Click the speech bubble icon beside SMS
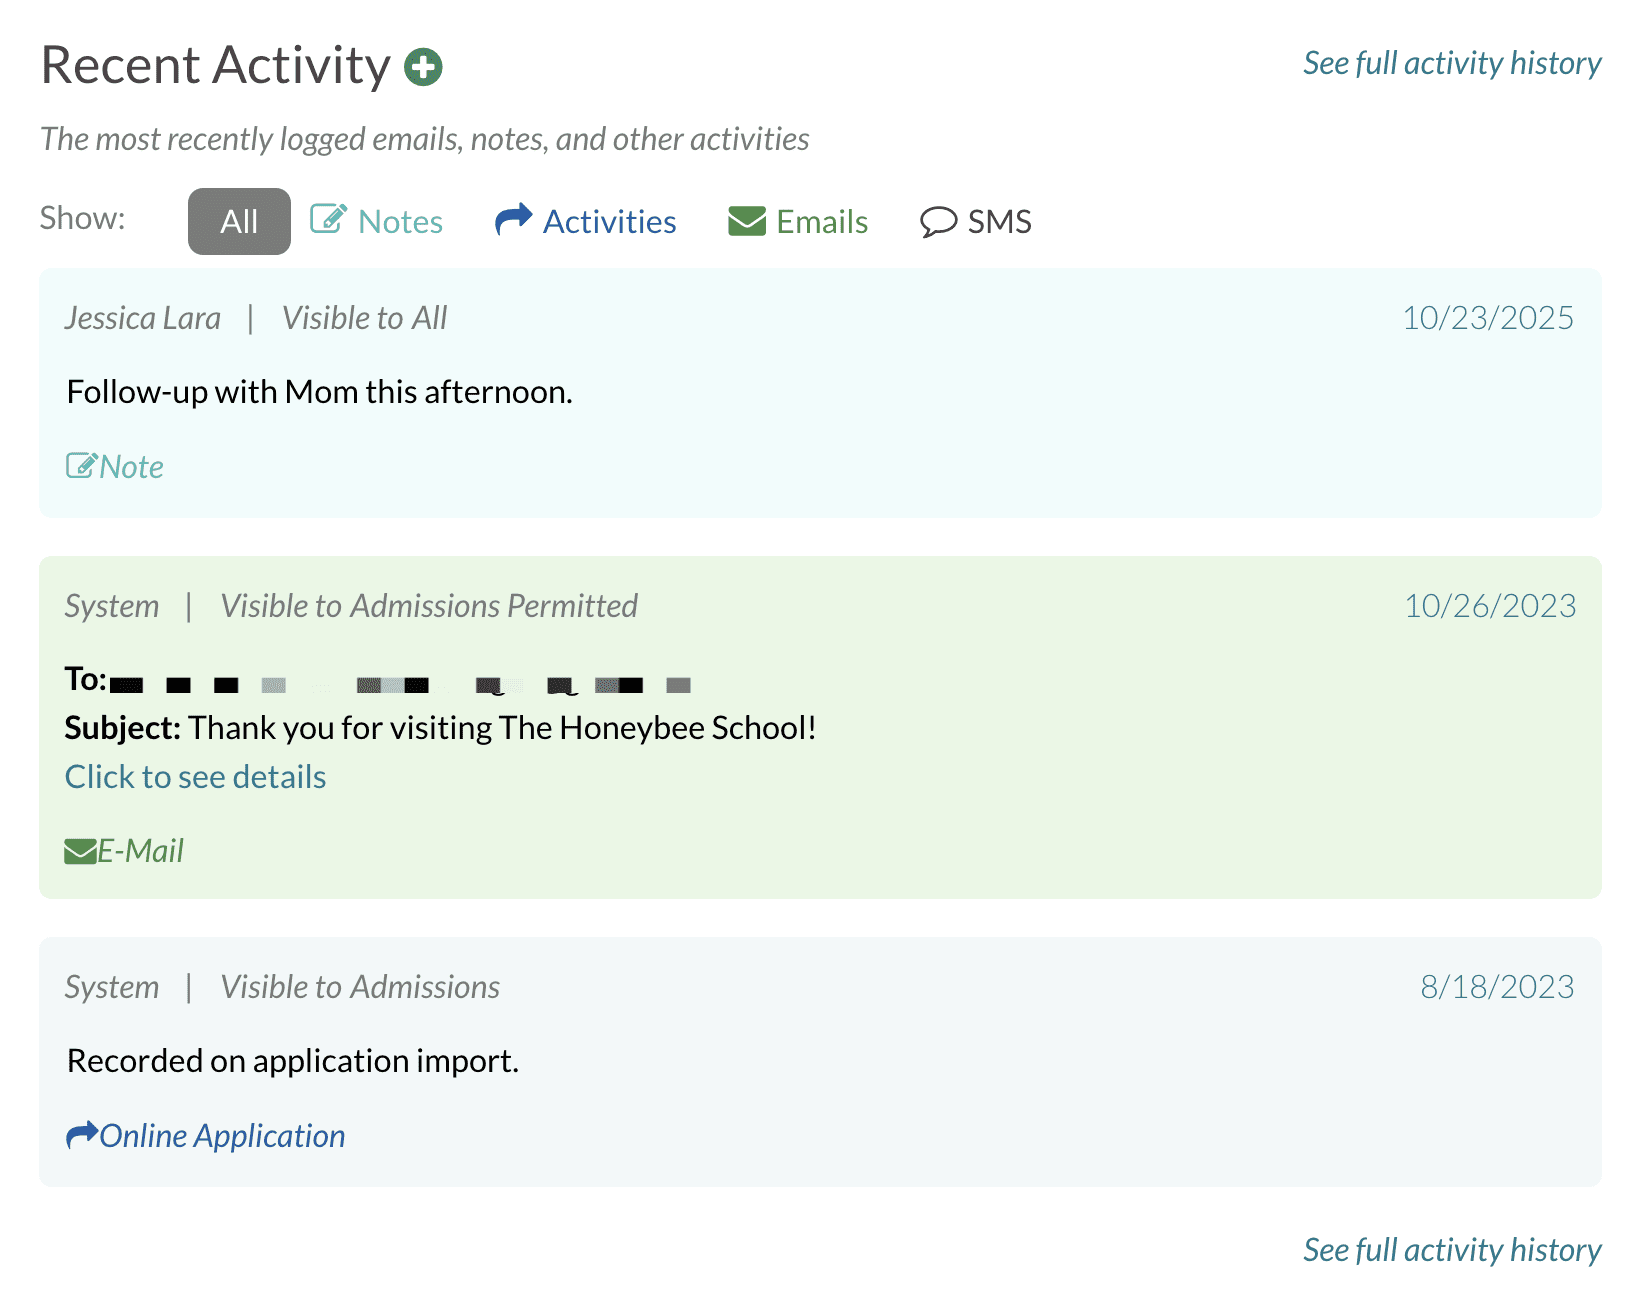This screenshot has height=1290, width=1630. (x=937, y=221)
